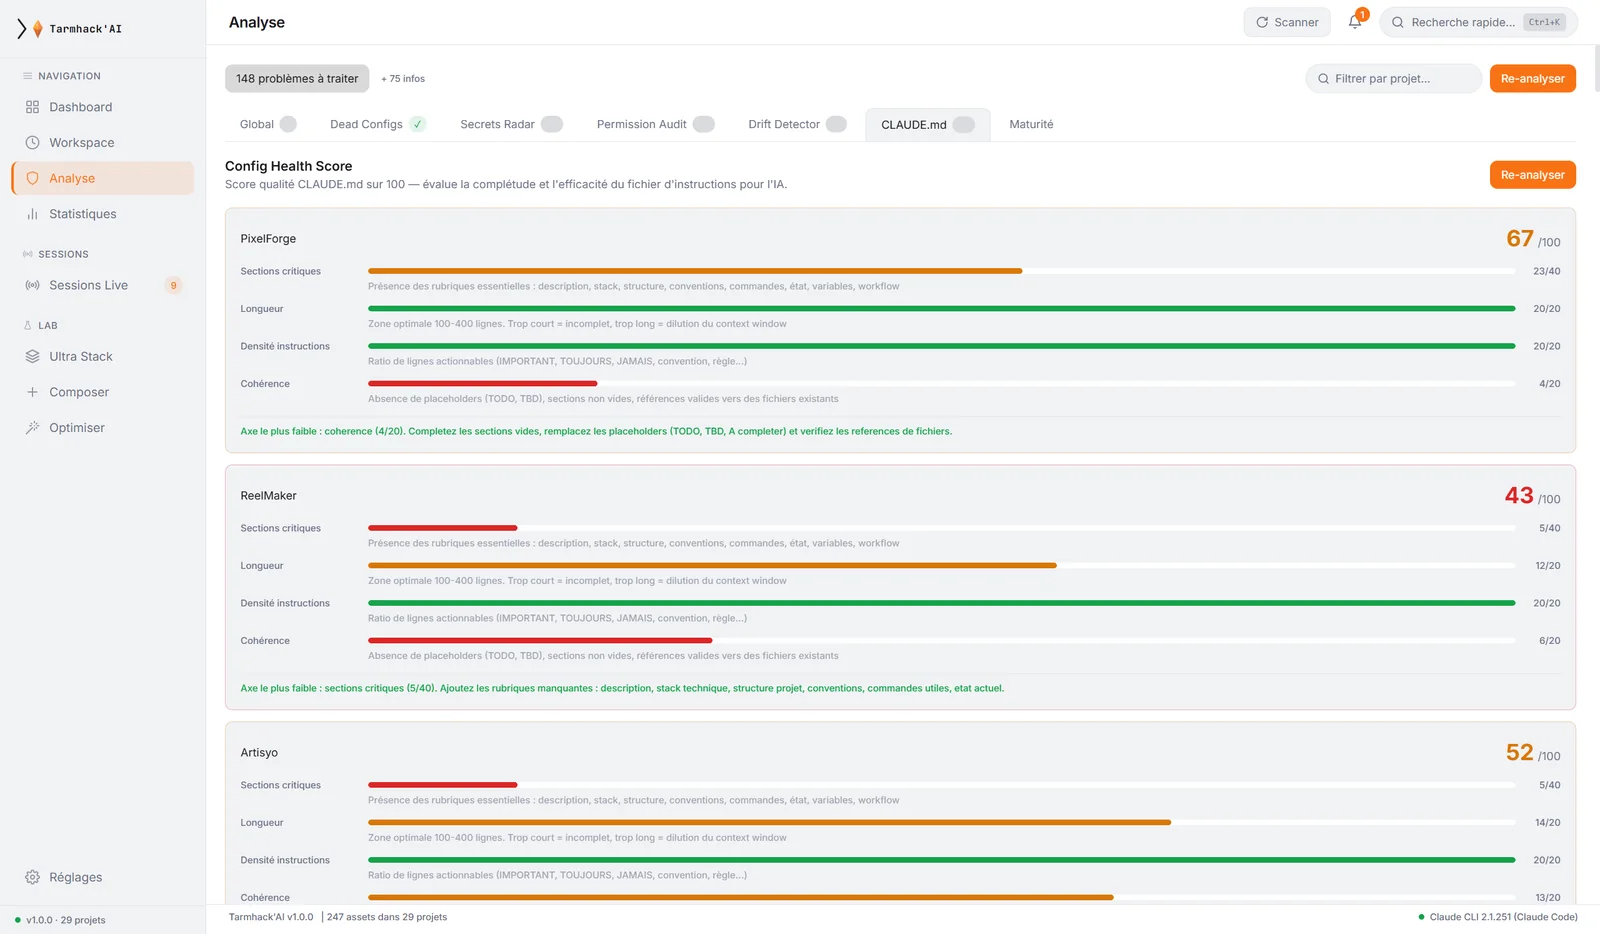The width and height of the screenshot is (1600, 934).
Task: Click Re-analyser in the Config Health Score header
Action: (1532, 175)
